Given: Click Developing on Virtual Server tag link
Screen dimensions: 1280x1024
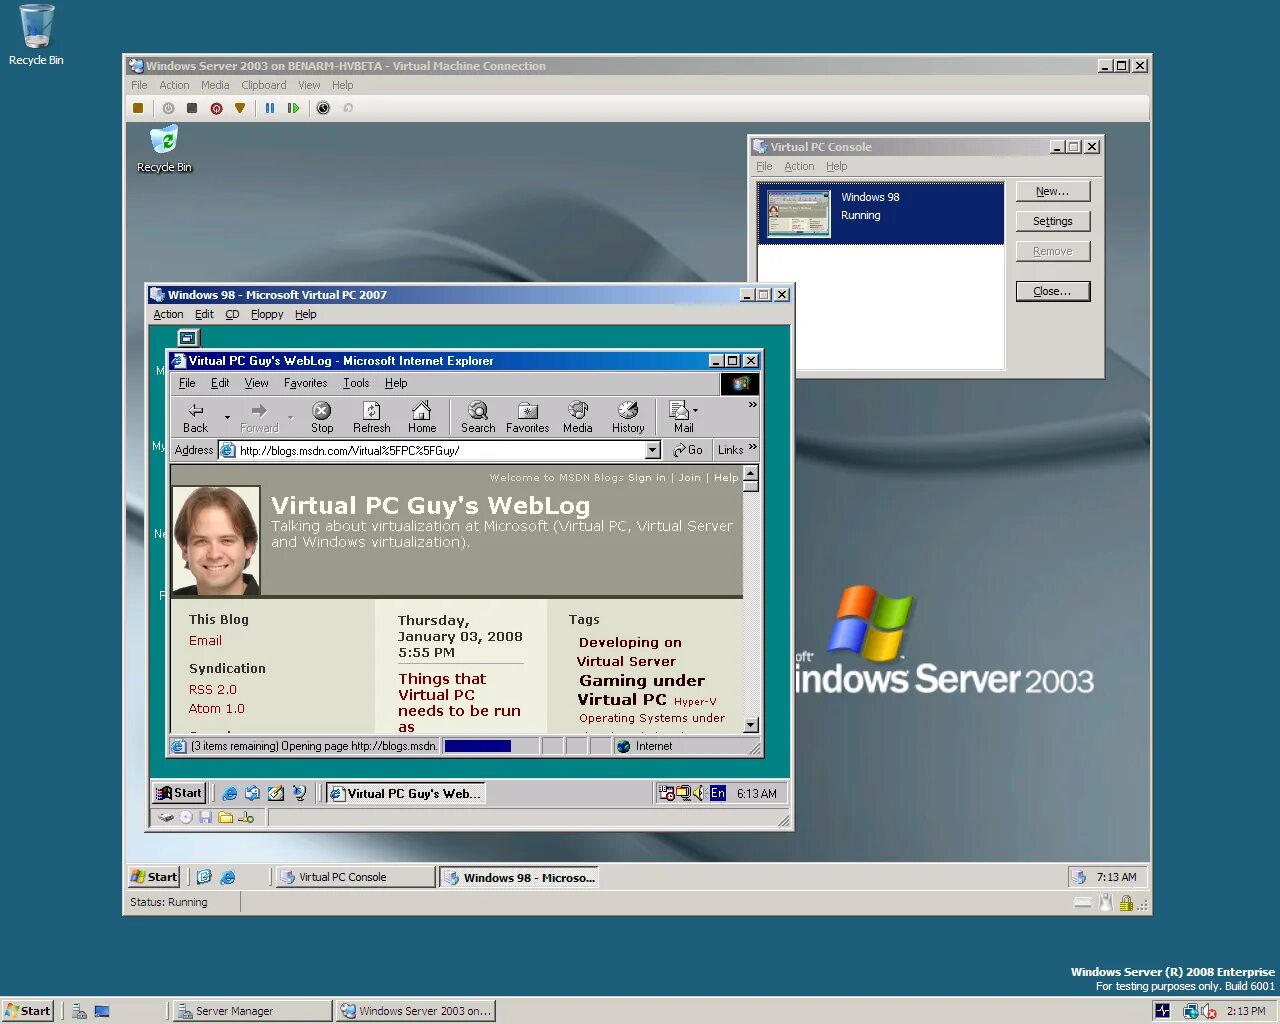Looking at the screenshot, I should [629, 652].
